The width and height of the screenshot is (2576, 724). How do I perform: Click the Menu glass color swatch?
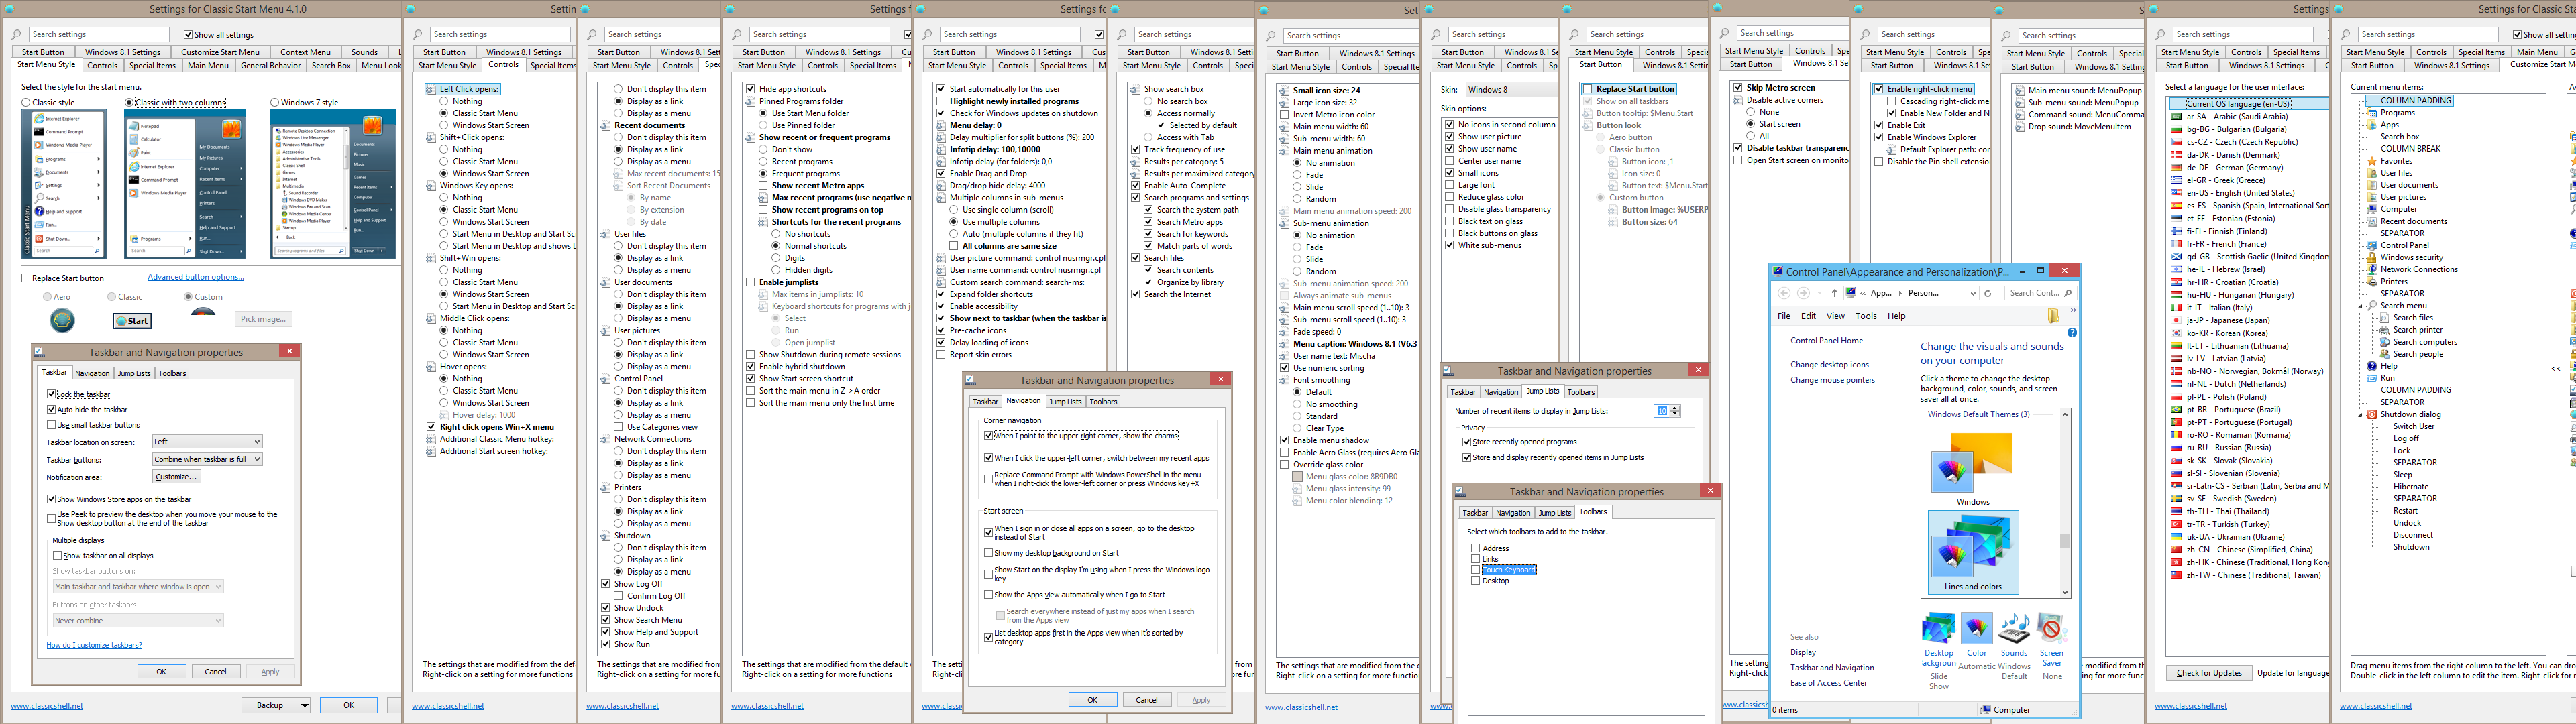point(1297,477)
